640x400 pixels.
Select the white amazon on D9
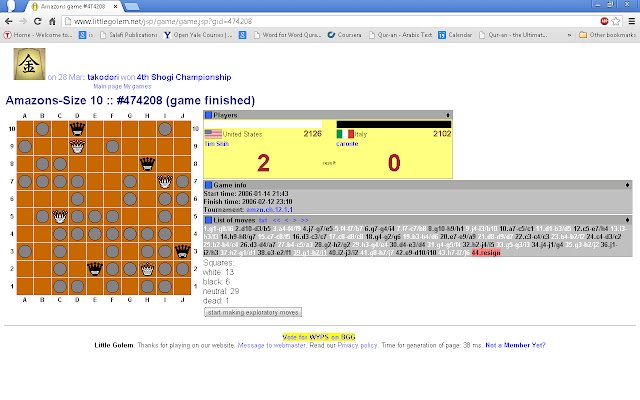(77, 146)
